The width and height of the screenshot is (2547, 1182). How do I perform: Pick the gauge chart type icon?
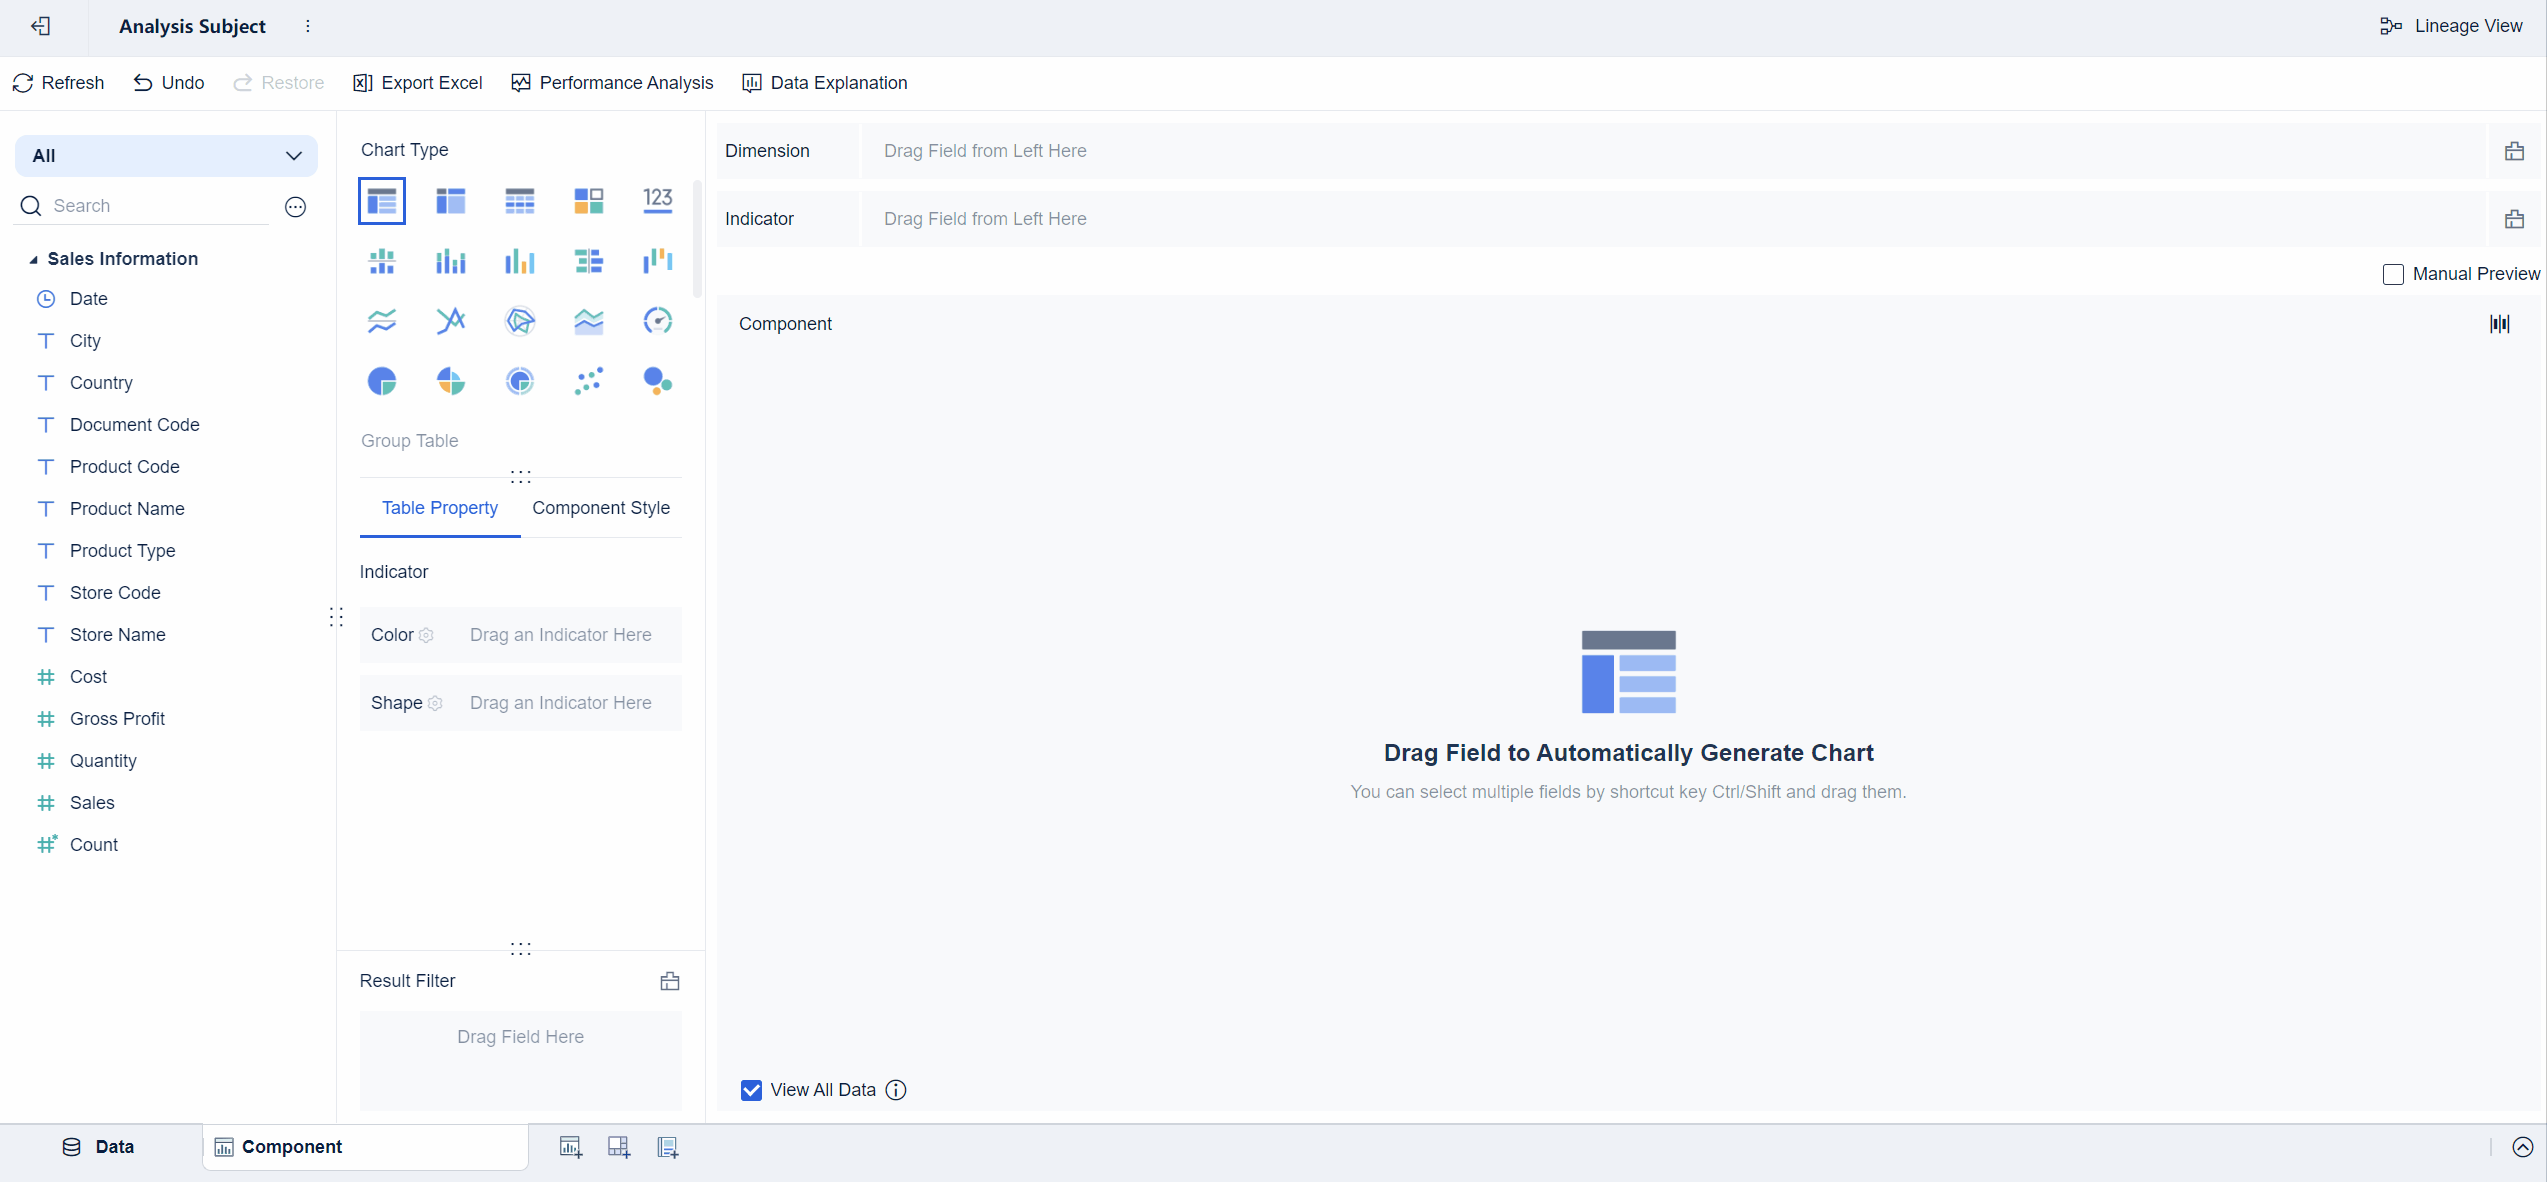coord(657,321)
